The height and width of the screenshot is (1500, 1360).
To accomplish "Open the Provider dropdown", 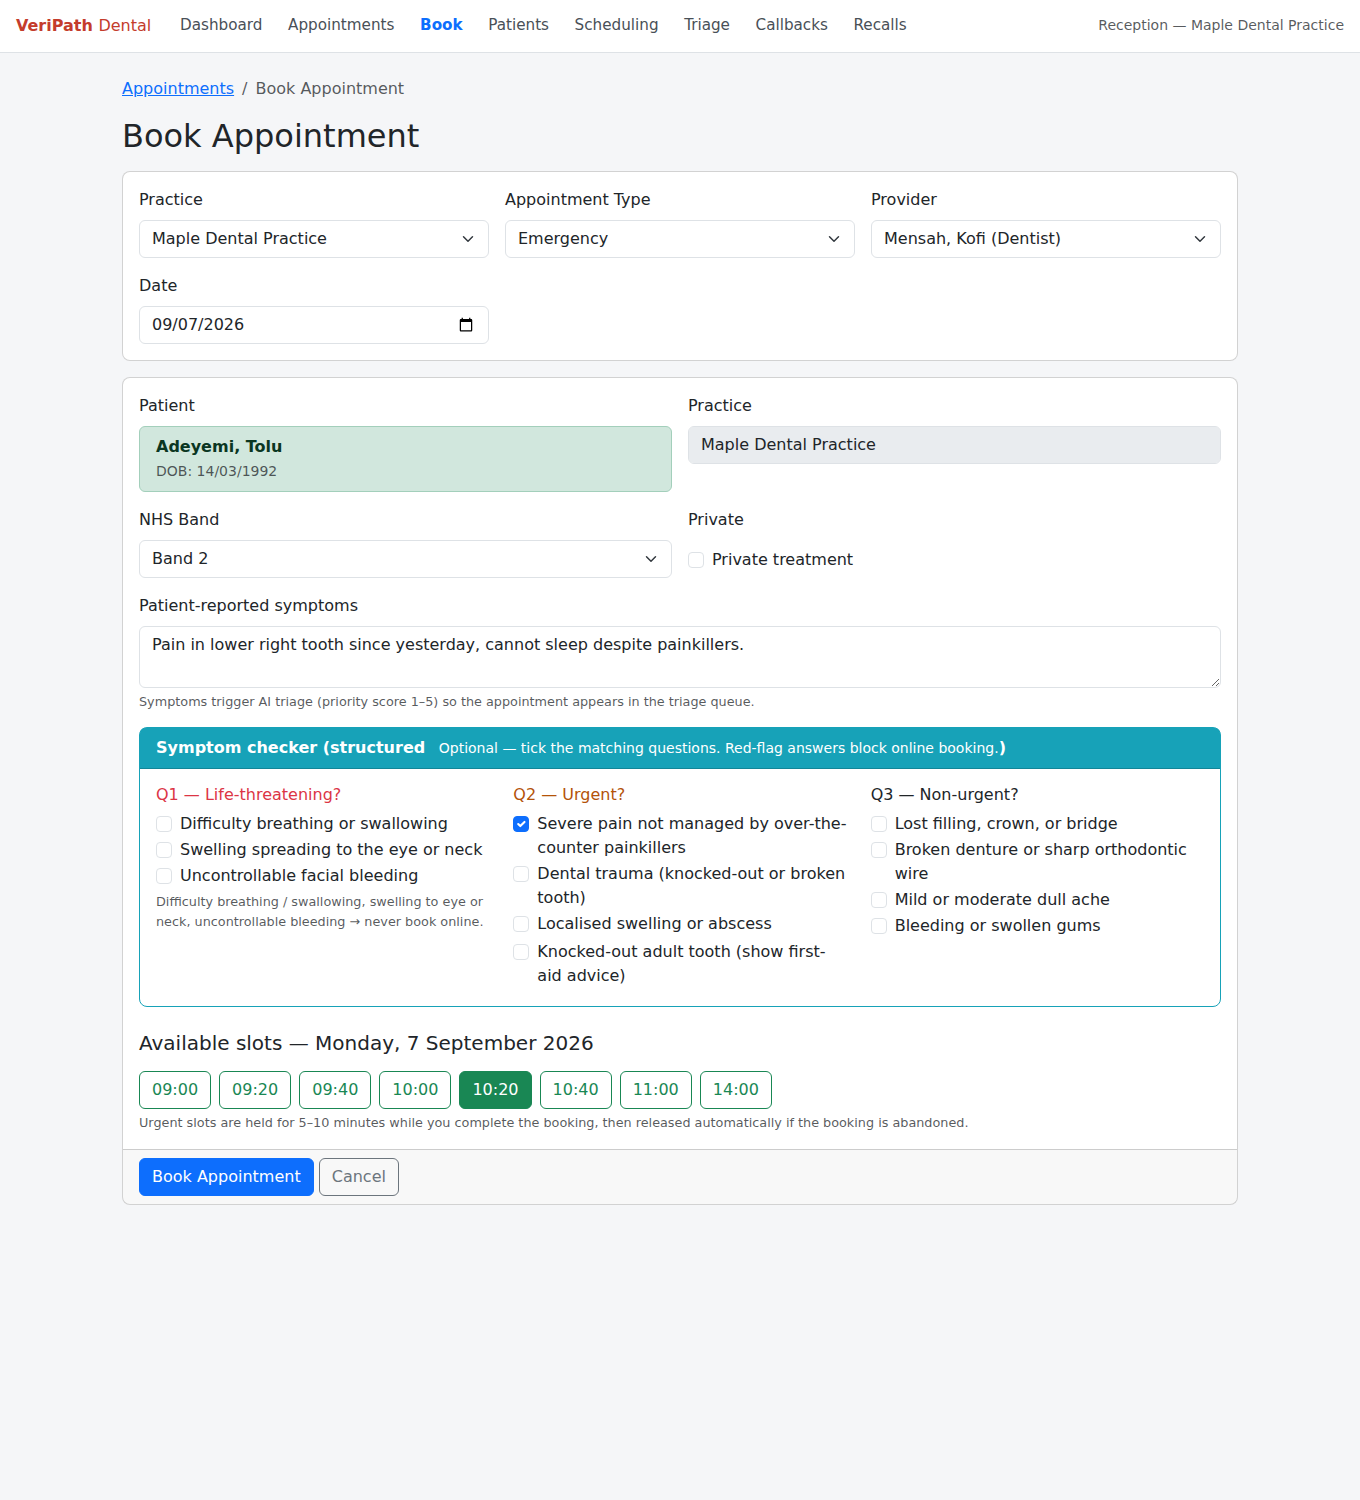I will point(1046,239).
